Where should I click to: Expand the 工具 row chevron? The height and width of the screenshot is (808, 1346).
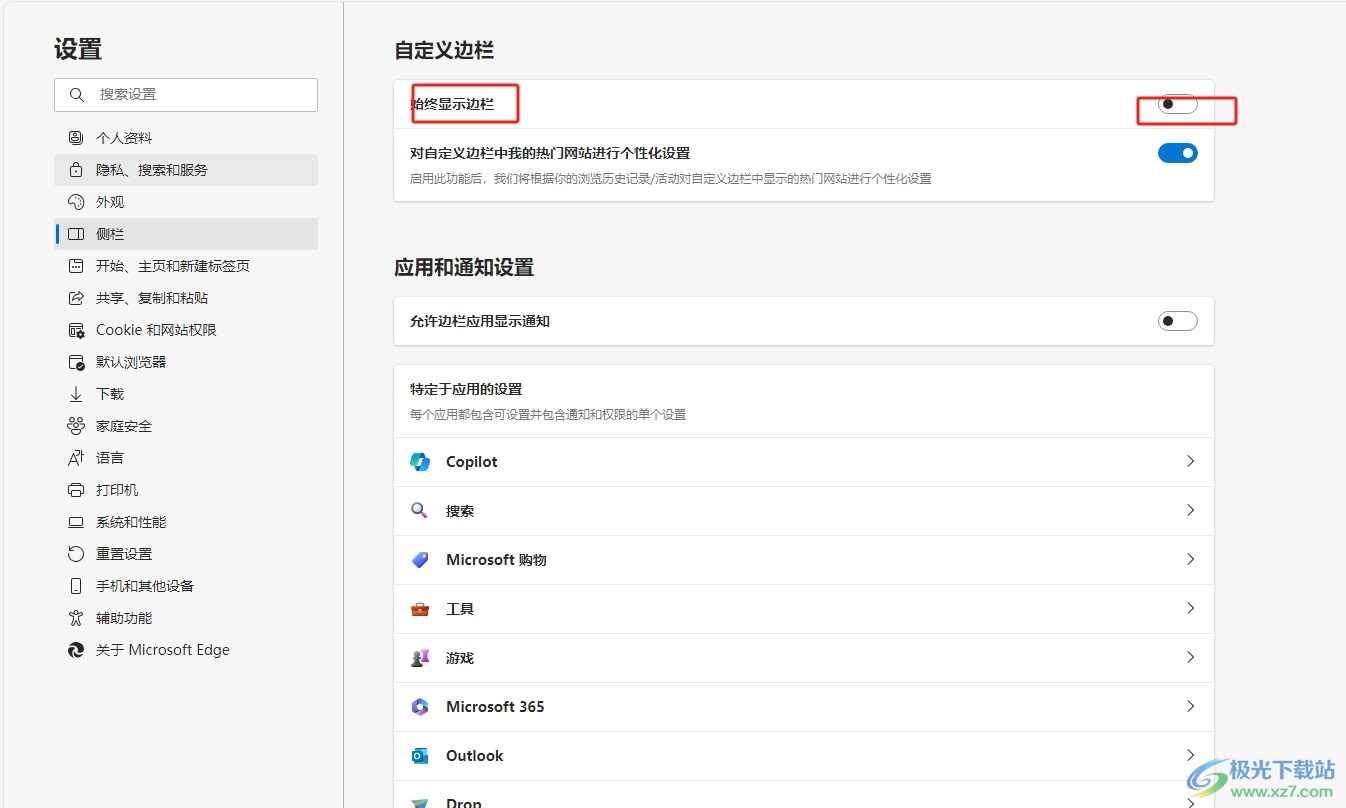tap(1190, 609)
